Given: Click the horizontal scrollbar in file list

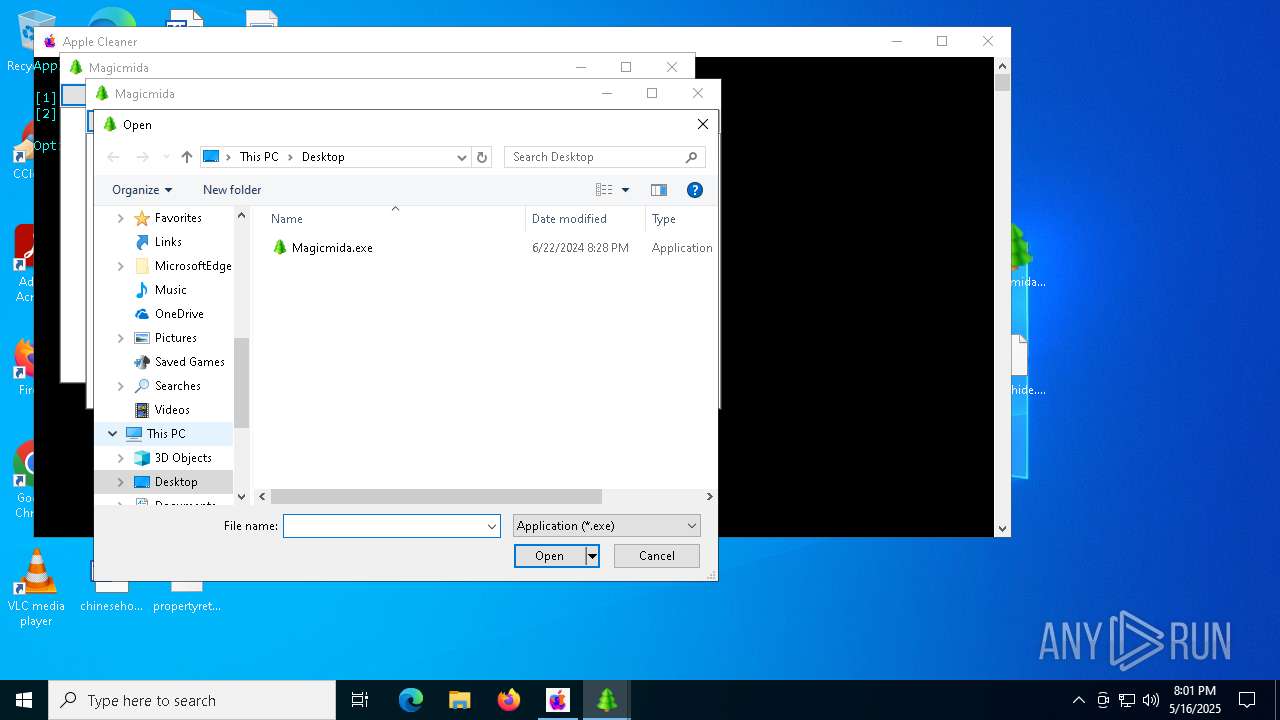Looking at the screenshot, I should tap(436, 497).
